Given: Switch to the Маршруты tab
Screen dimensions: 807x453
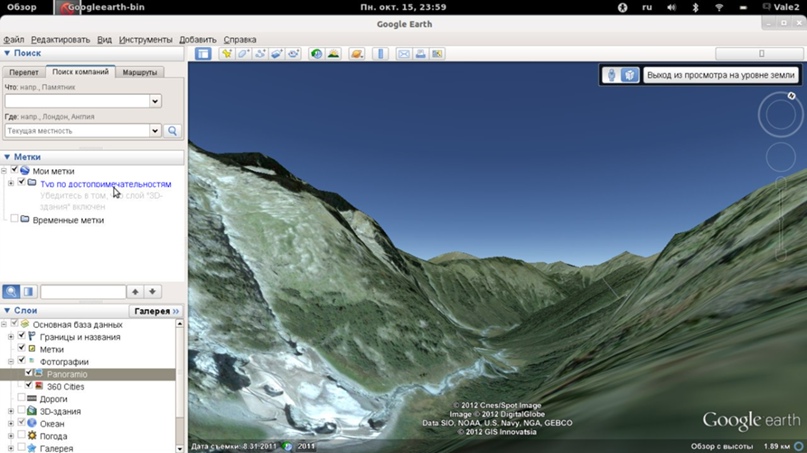Looking at the screenshot, I should pos(140,72).
